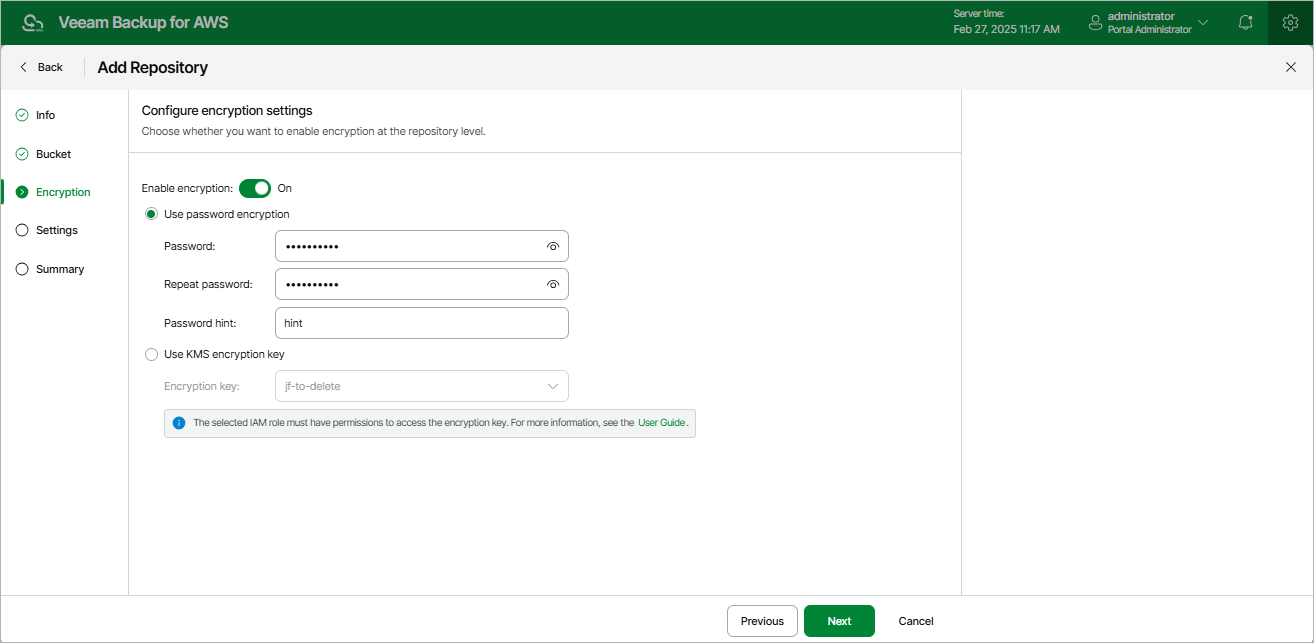Click the administrator user avatar icon

click(x=1095, y=22)
